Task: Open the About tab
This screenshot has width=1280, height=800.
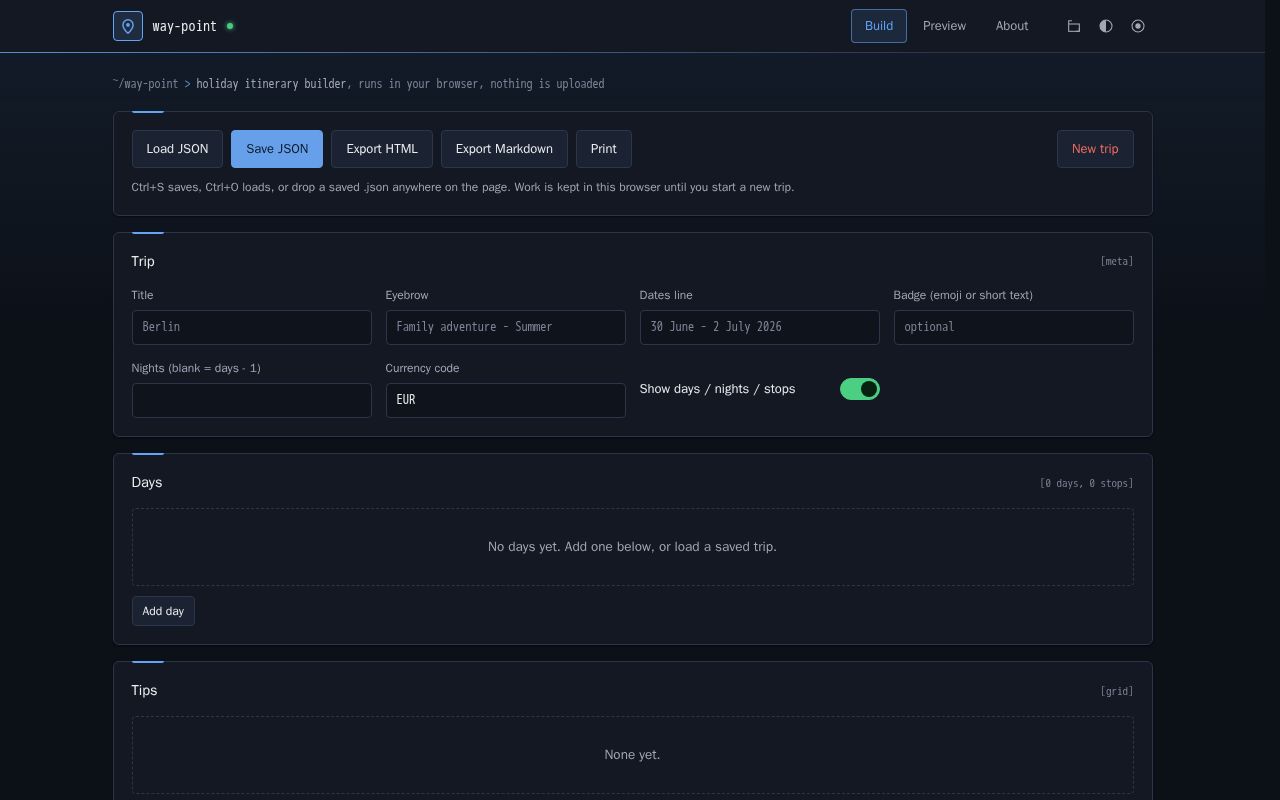Action: tap(1012, 26)
